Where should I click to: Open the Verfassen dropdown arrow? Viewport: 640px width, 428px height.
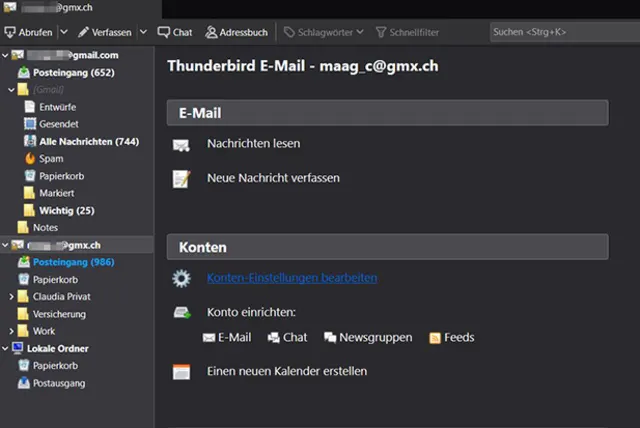pos(141,32)
